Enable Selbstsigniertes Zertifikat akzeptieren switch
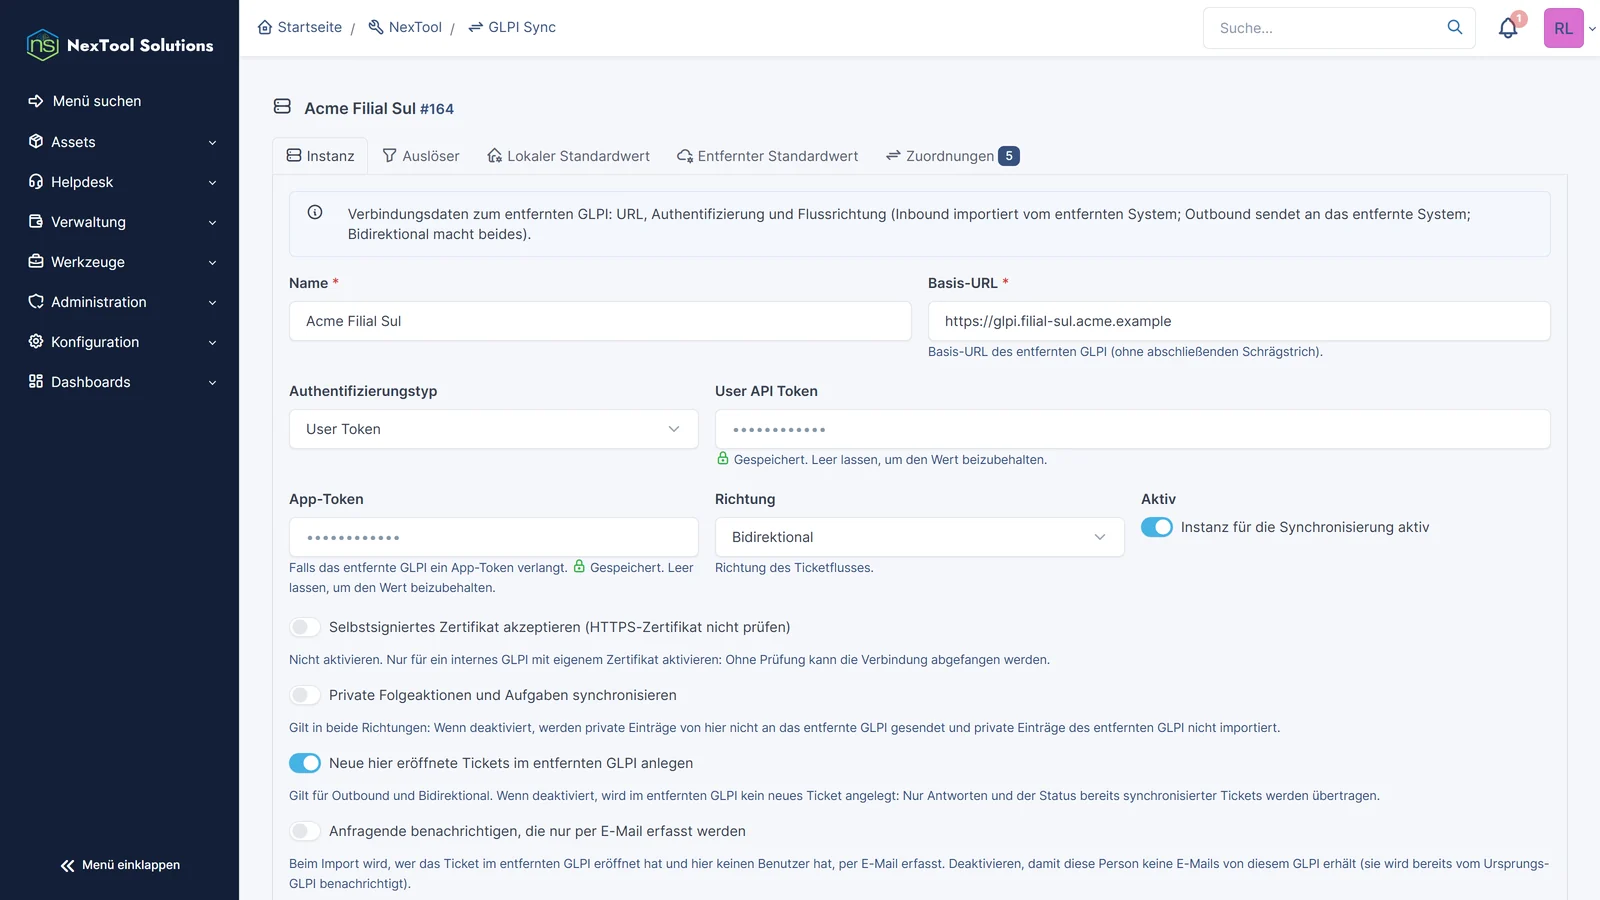This screenshot has height=900, width=1600. (305, 627)
